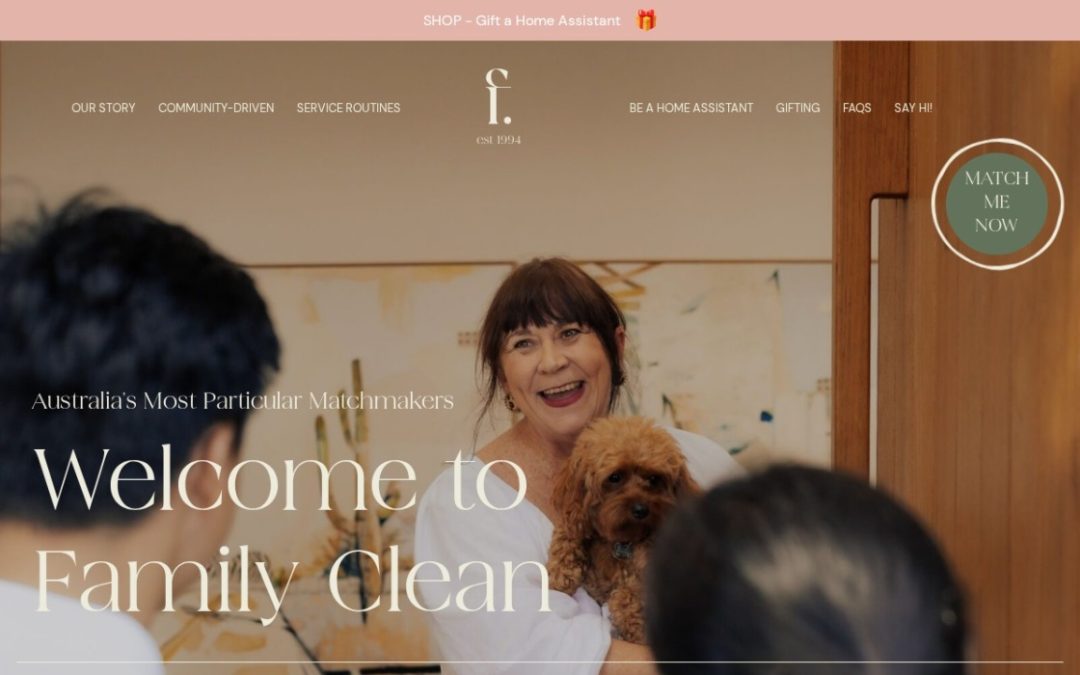The height and width of the screenshot is (675, 1080).
Task: Open the Service Routines menu item
Action: click(x=349, y=107)
